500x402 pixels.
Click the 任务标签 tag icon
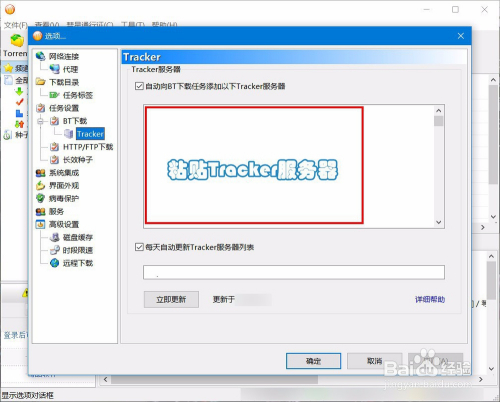[x=54, y=95]
